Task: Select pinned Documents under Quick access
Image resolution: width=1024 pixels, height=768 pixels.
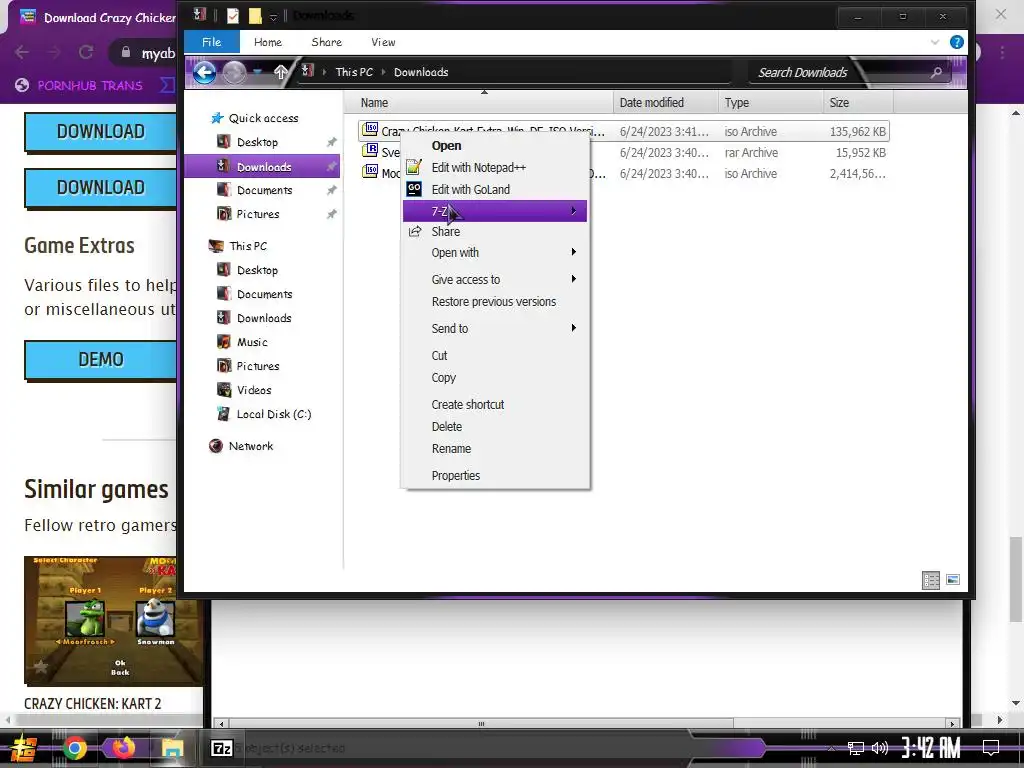Action: click(264, 190)
